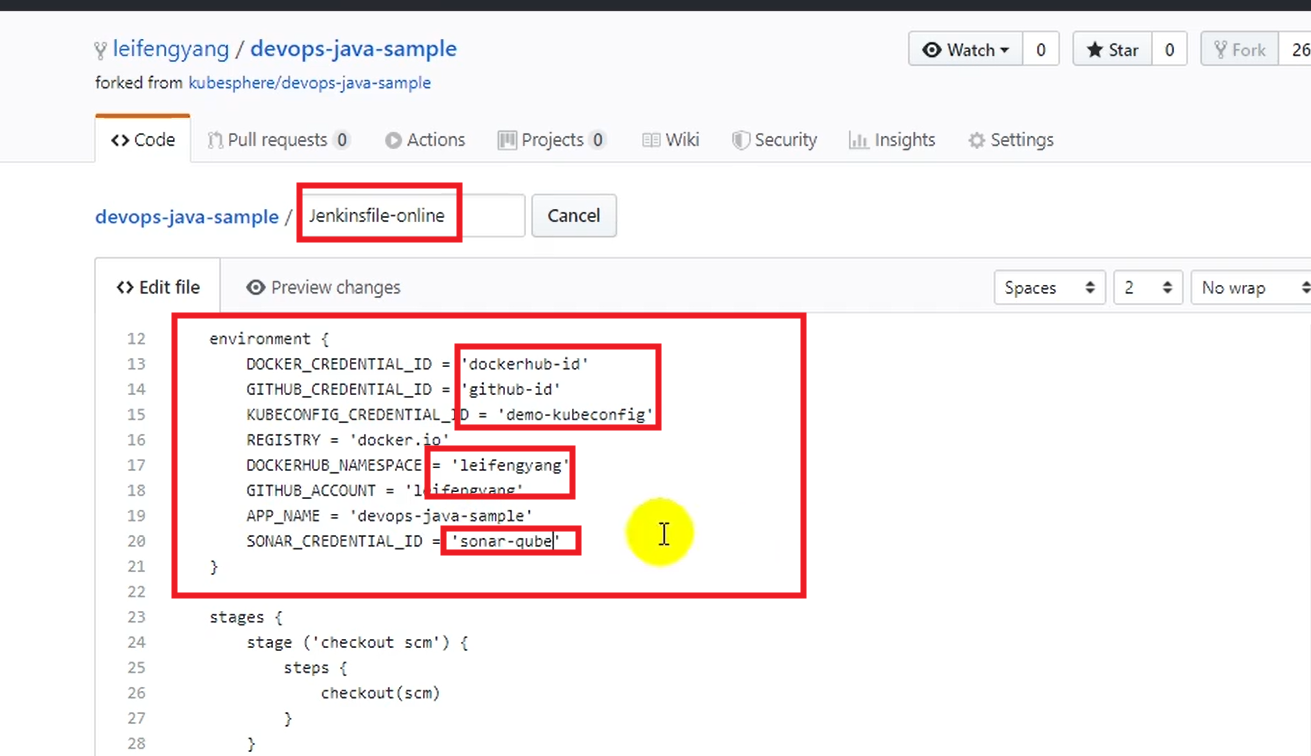Click the Wiki book icon
Image resolution: width=1311 pixels, height=756 pixels.
651,141
